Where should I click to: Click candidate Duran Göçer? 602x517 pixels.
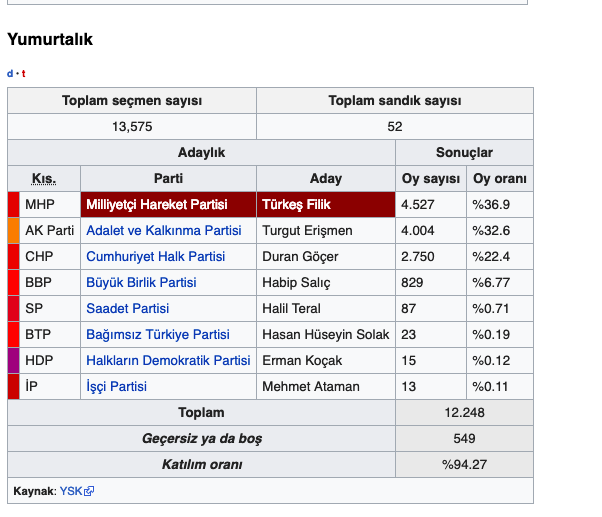point(300,256)
